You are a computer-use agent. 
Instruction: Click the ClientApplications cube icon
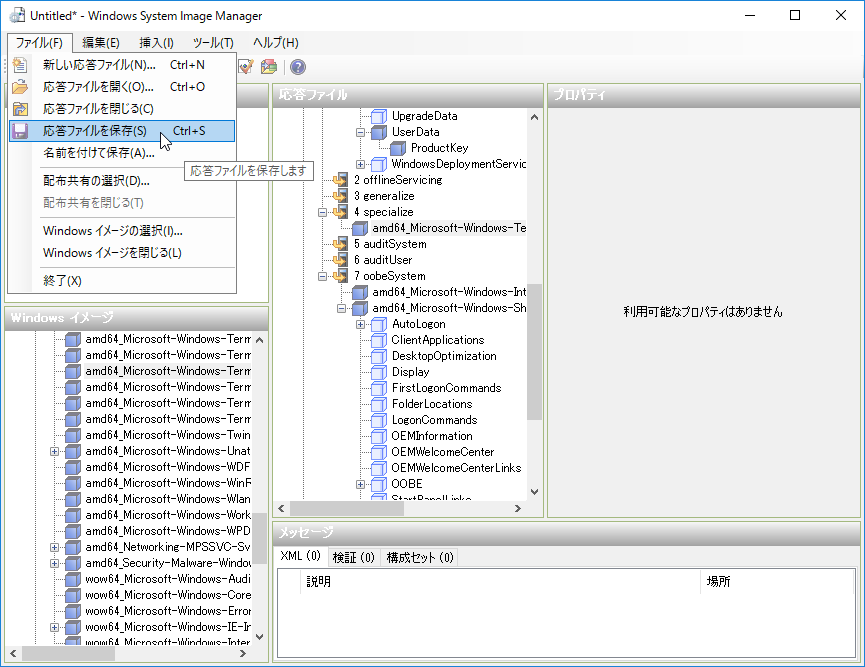pyautogui.click(x=378, y=340)
